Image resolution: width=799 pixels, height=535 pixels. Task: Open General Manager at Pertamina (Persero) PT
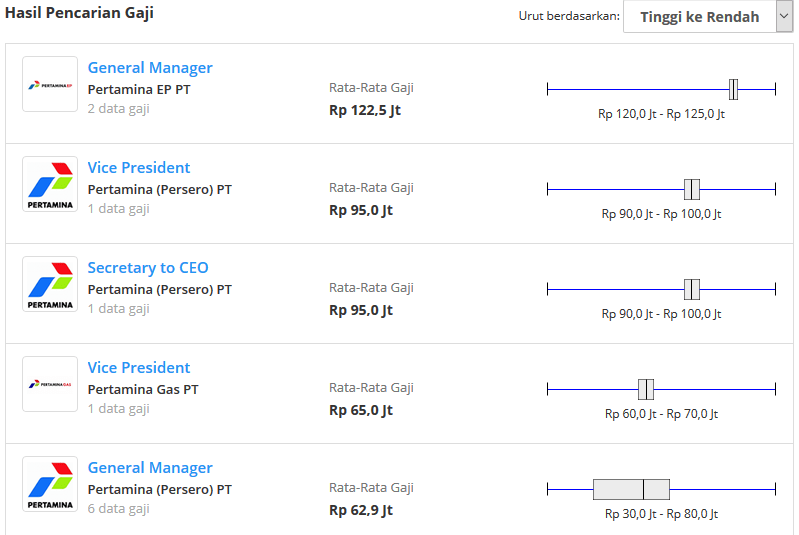[x=150, y=468]
